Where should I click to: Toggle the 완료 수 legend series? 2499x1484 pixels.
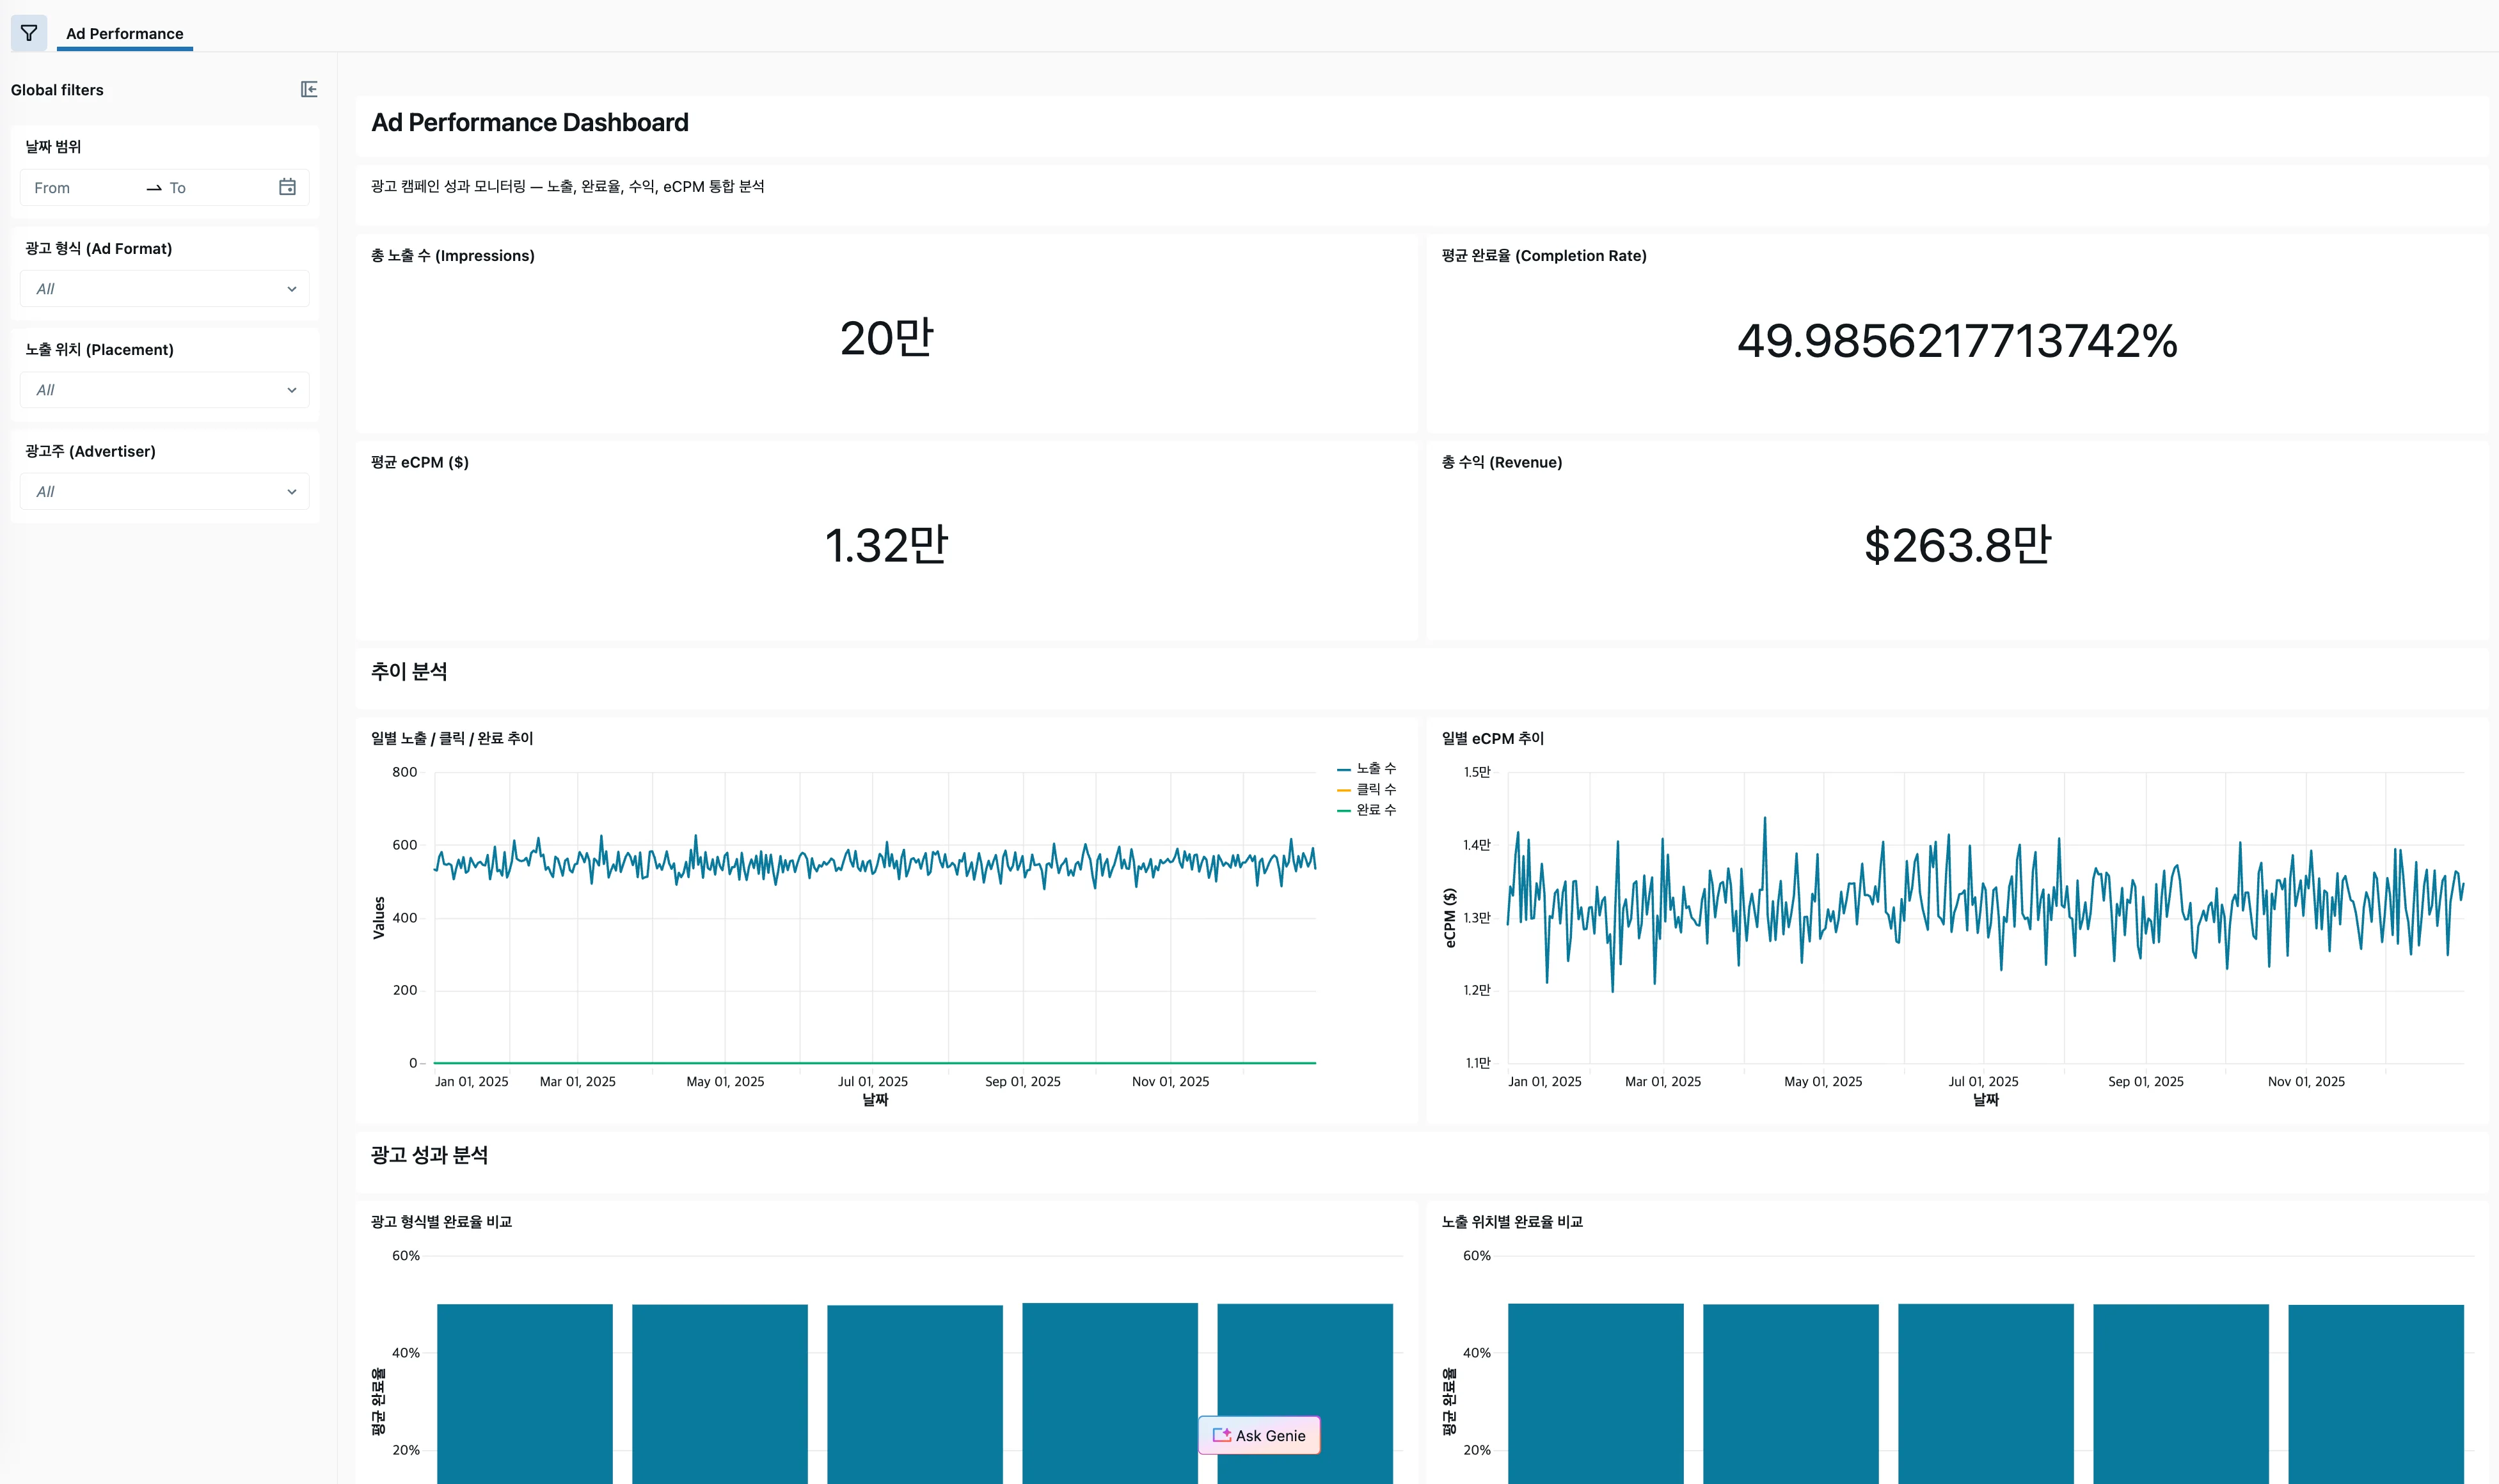coord(1367,810)
